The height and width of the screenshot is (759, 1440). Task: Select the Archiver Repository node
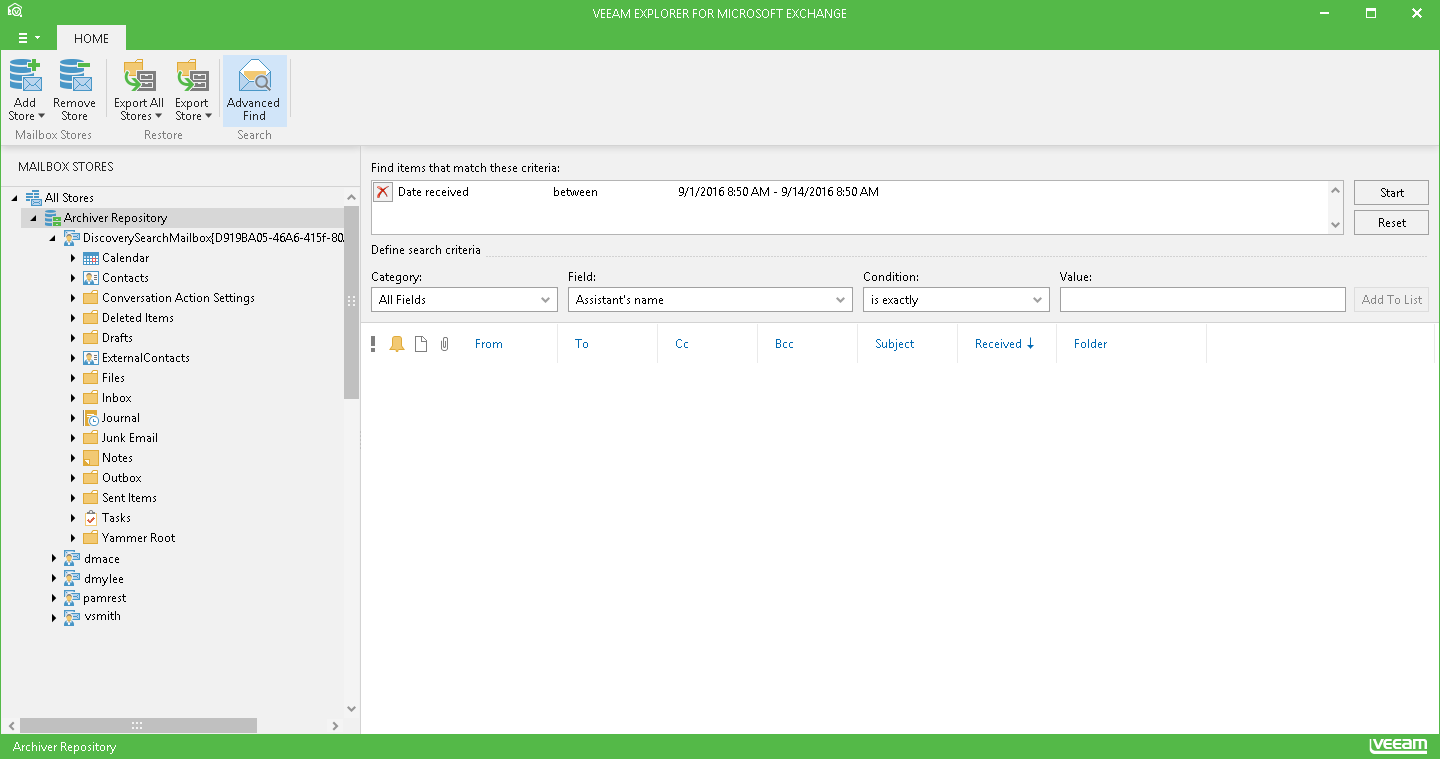point(115,218)
